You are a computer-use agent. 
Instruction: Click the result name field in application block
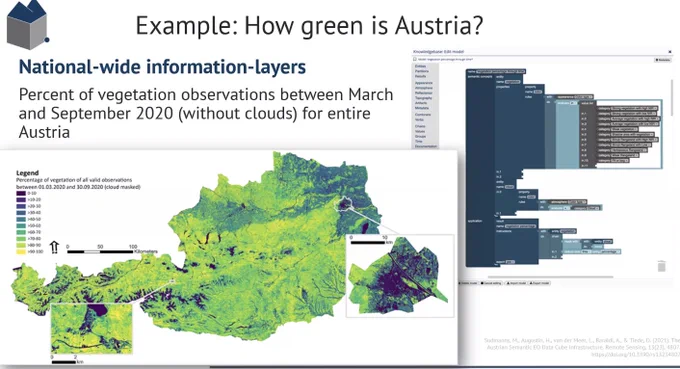pos(520,226)
